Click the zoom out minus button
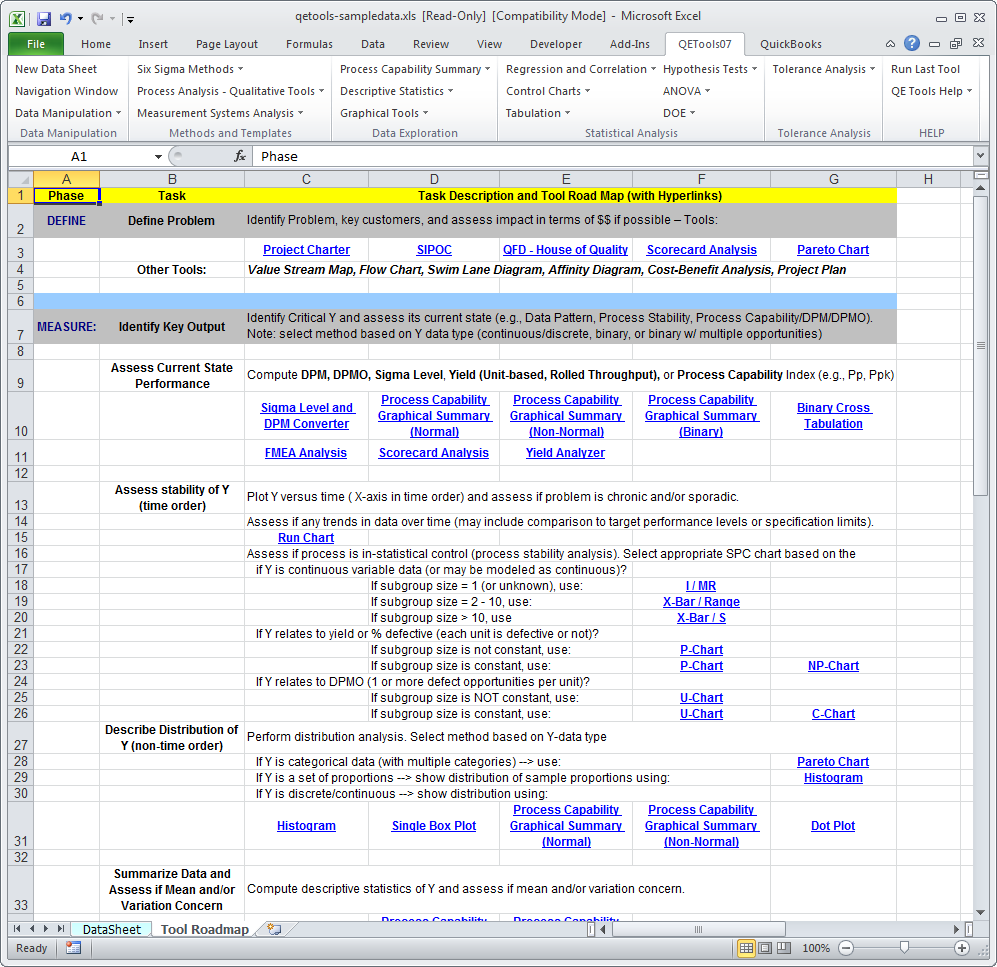Image resolution: width=997 pixels, height=967 pixels. (846, 948)
